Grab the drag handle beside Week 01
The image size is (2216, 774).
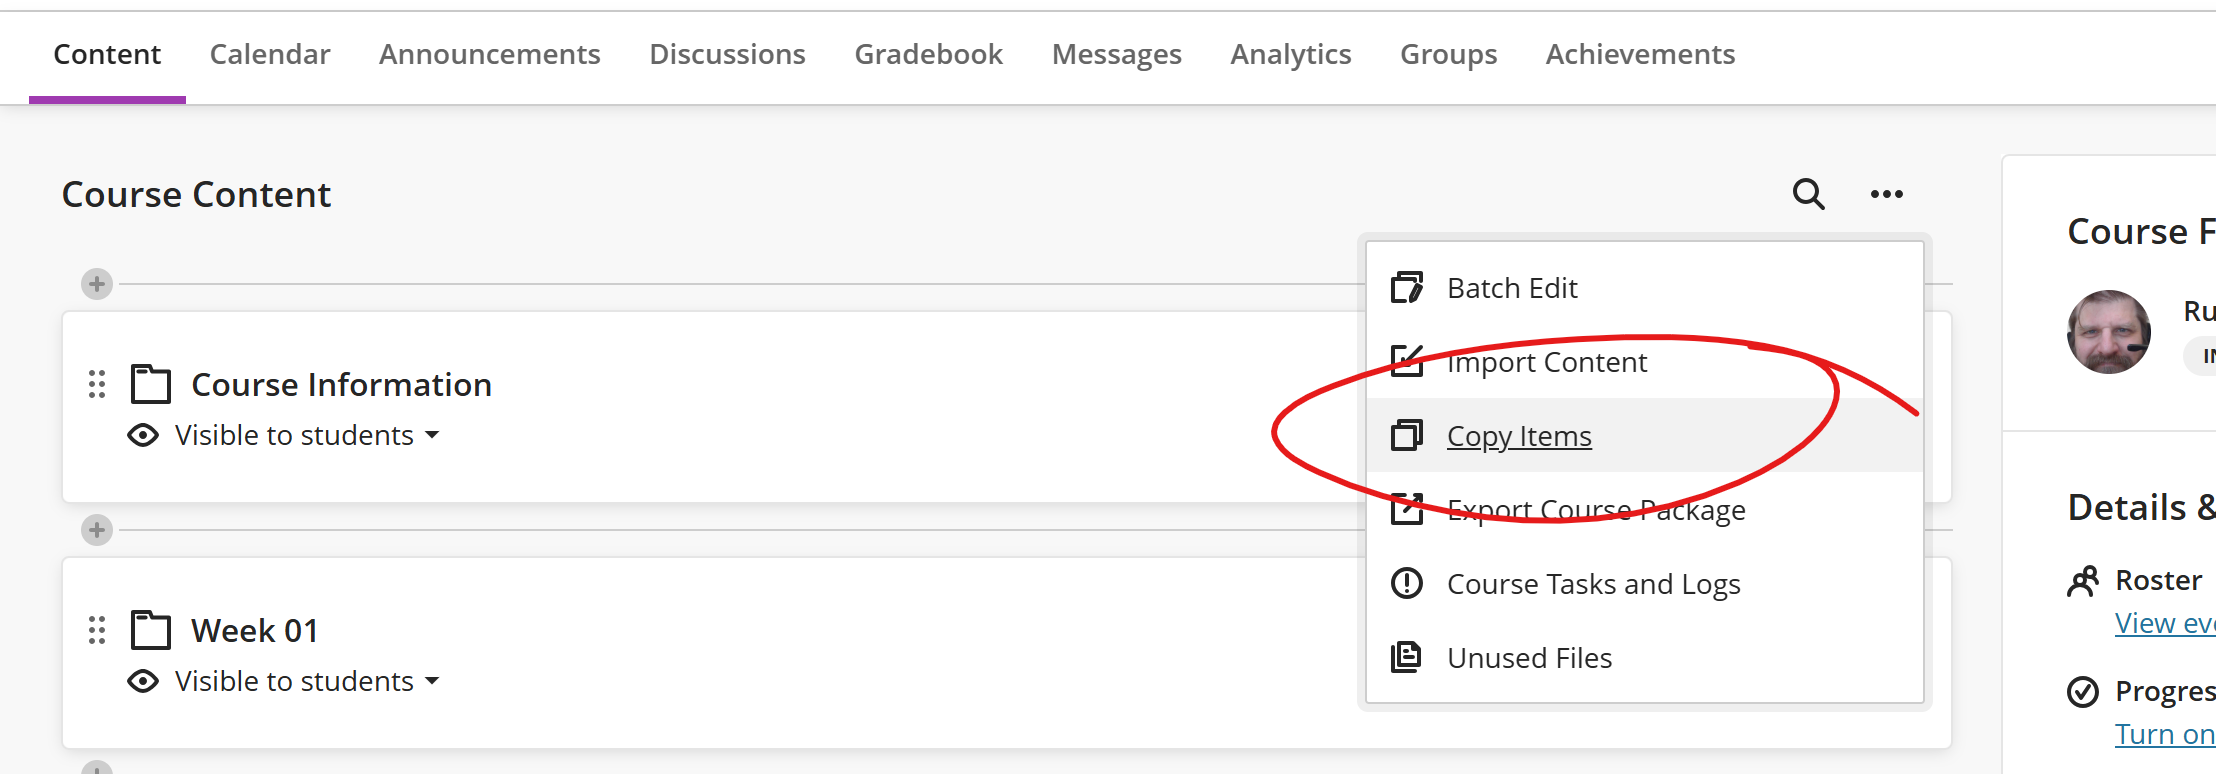click(97, 630)
